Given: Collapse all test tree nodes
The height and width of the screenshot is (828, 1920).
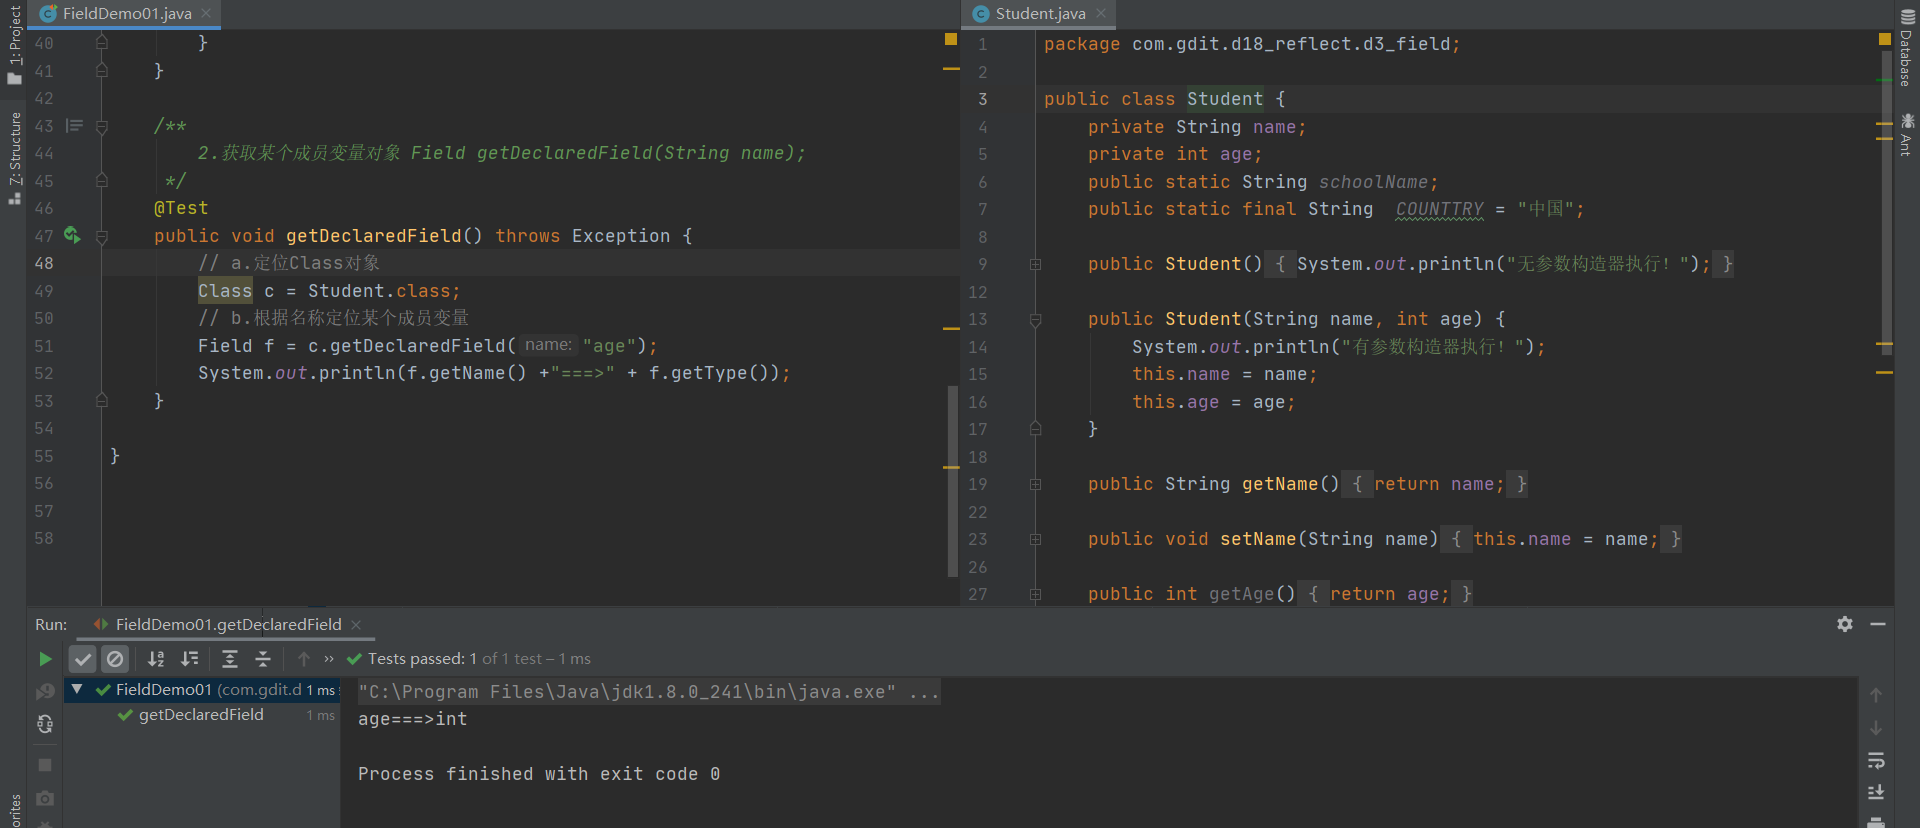Looking at the screenshot, I should (263, 659).
